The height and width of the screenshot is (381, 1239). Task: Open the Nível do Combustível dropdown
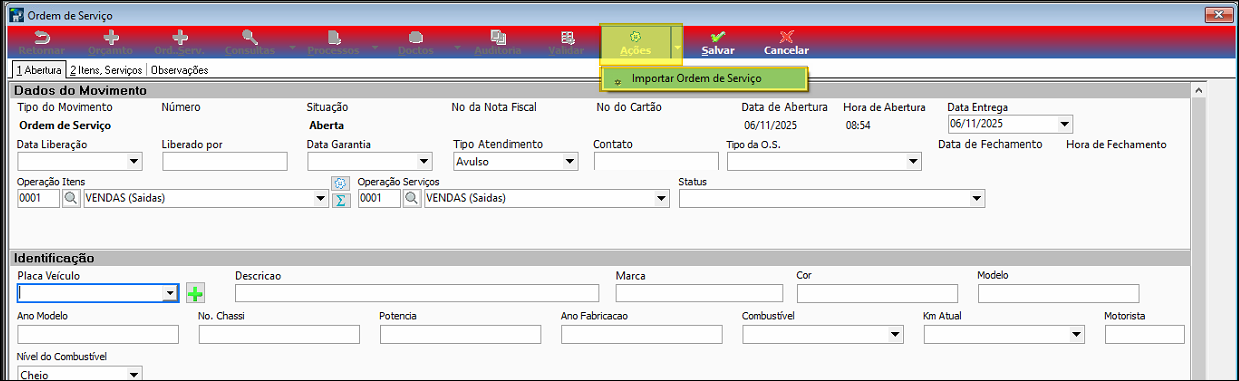click(x=134, y=375)
